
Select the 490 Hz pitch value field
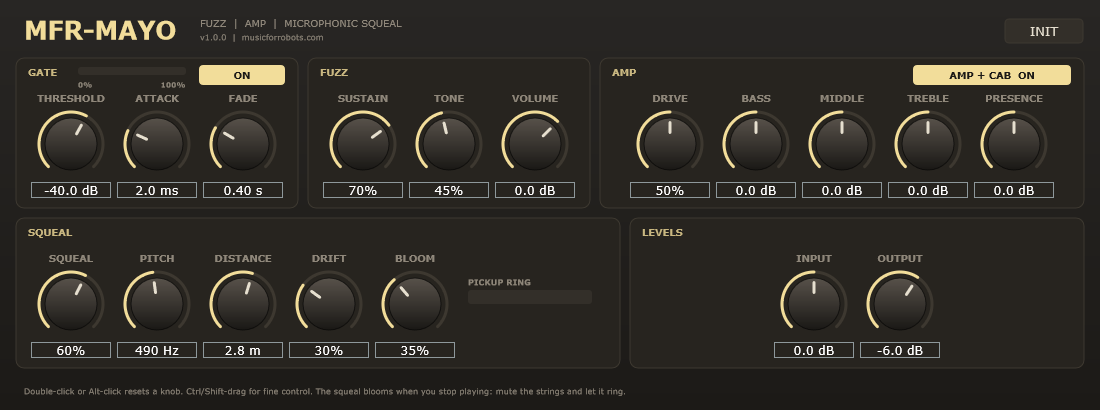tap(157, 350)
